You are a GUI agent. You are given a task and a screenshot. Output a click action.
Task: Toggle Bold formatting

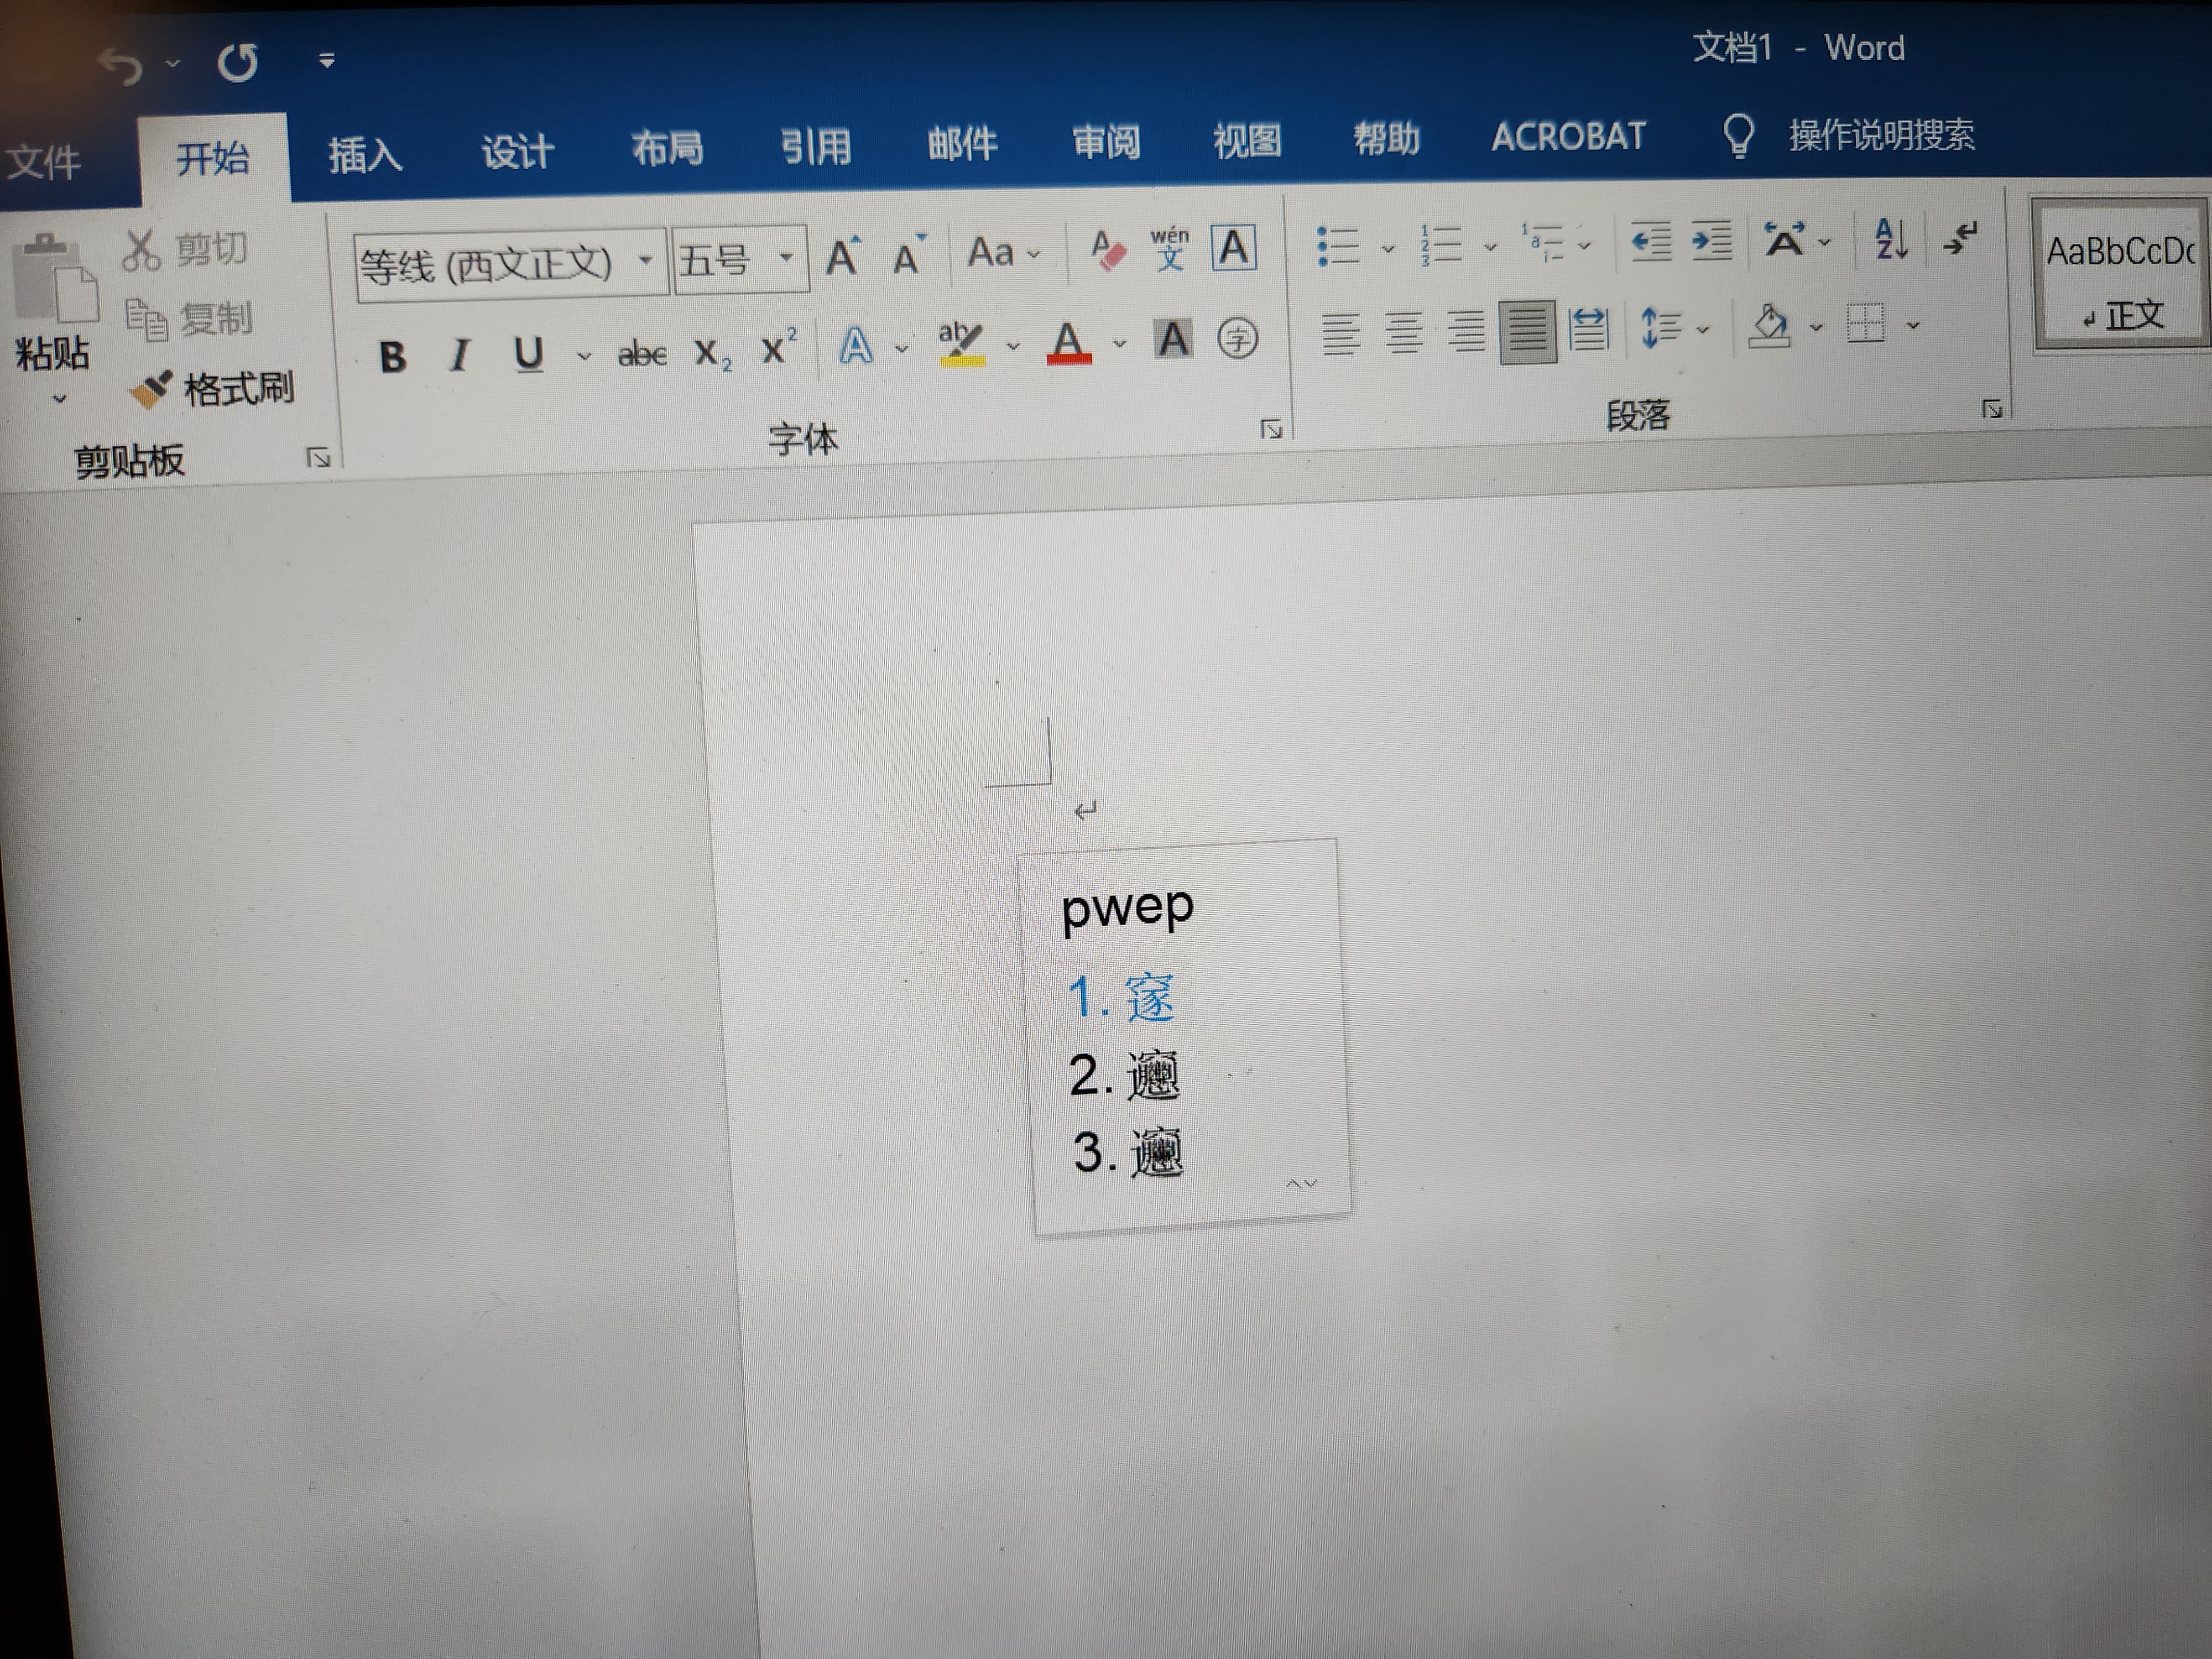[392, 356]
